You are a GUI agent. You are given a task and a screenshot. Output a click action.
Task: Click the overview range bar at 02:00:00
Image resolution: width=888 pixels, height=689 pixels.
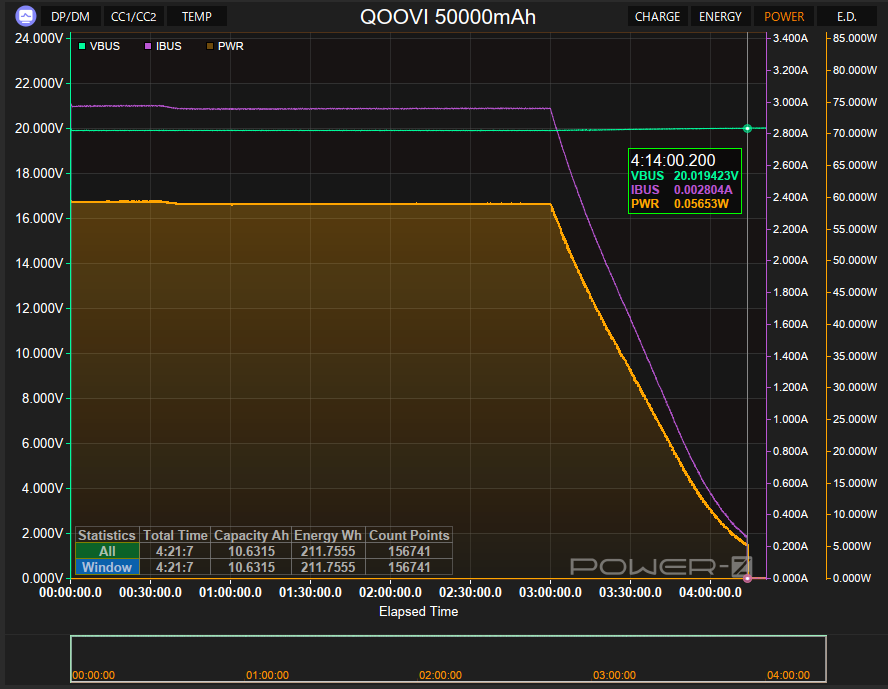(440, 675)
